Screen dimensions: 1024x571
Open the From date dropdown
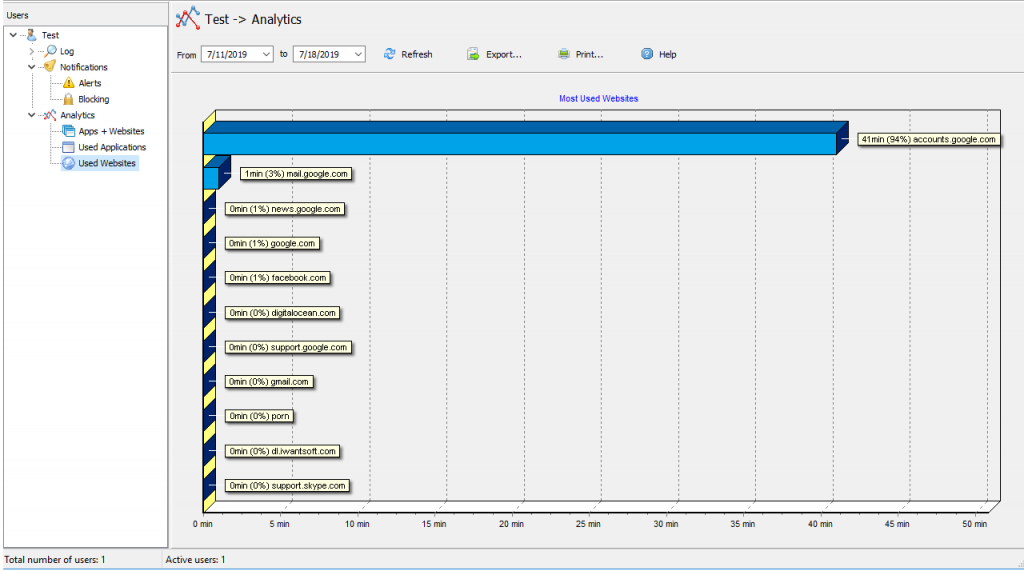coord(266,54)
